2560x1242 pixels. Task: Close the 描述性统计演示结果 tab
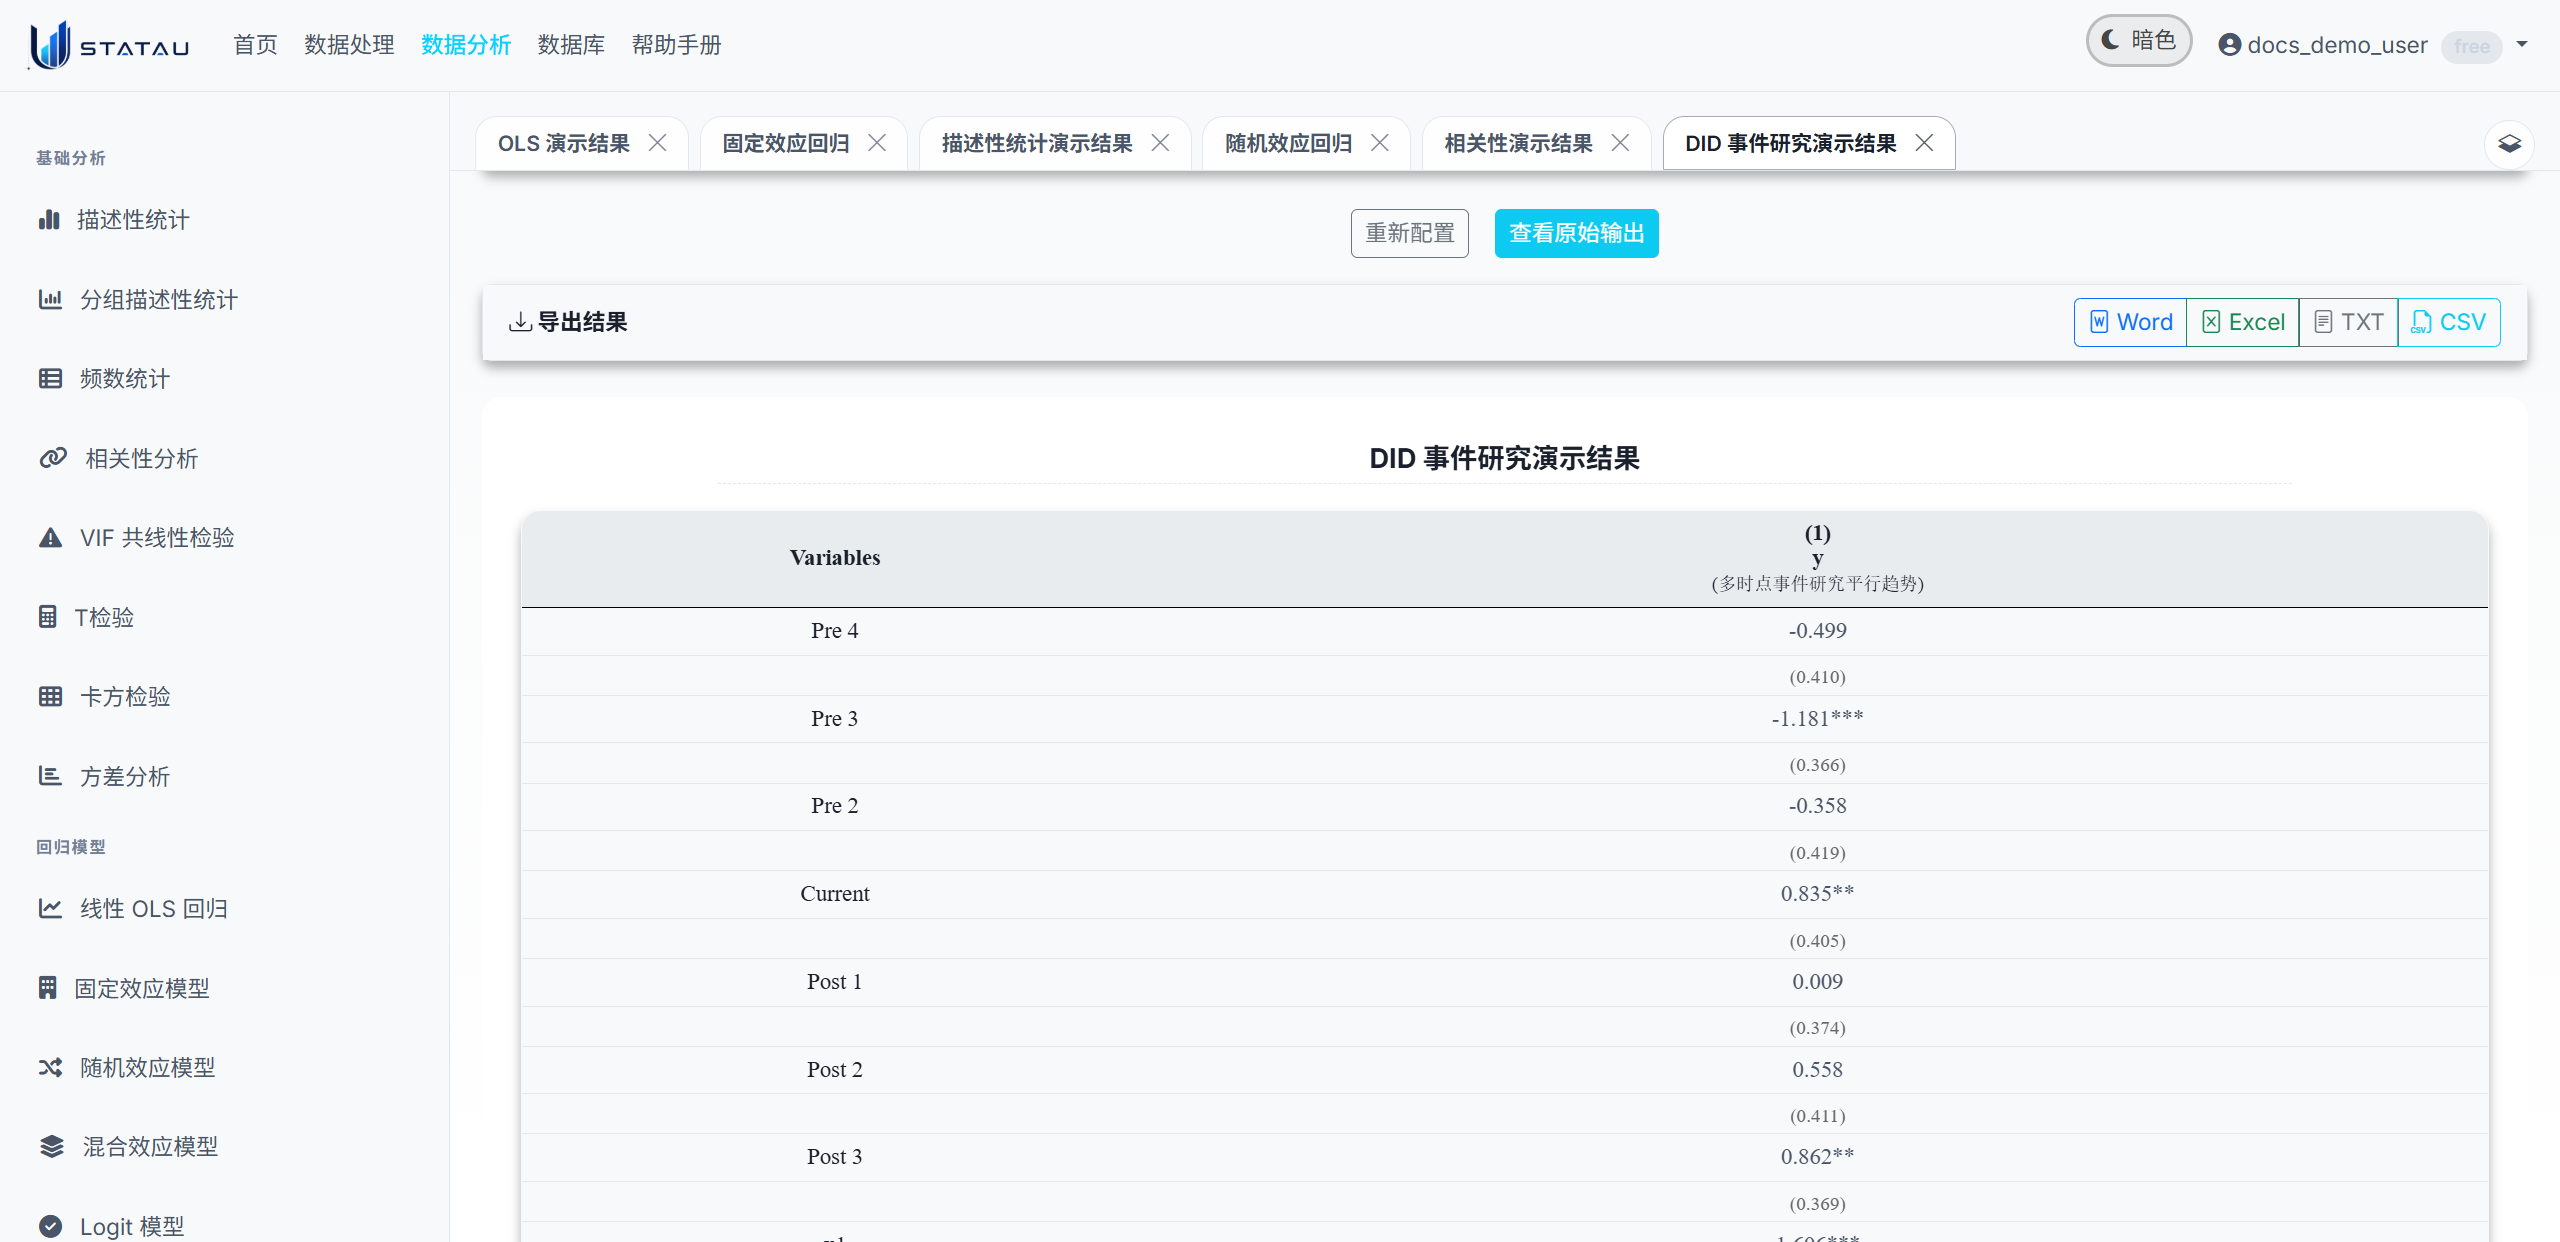(1160, 143)
